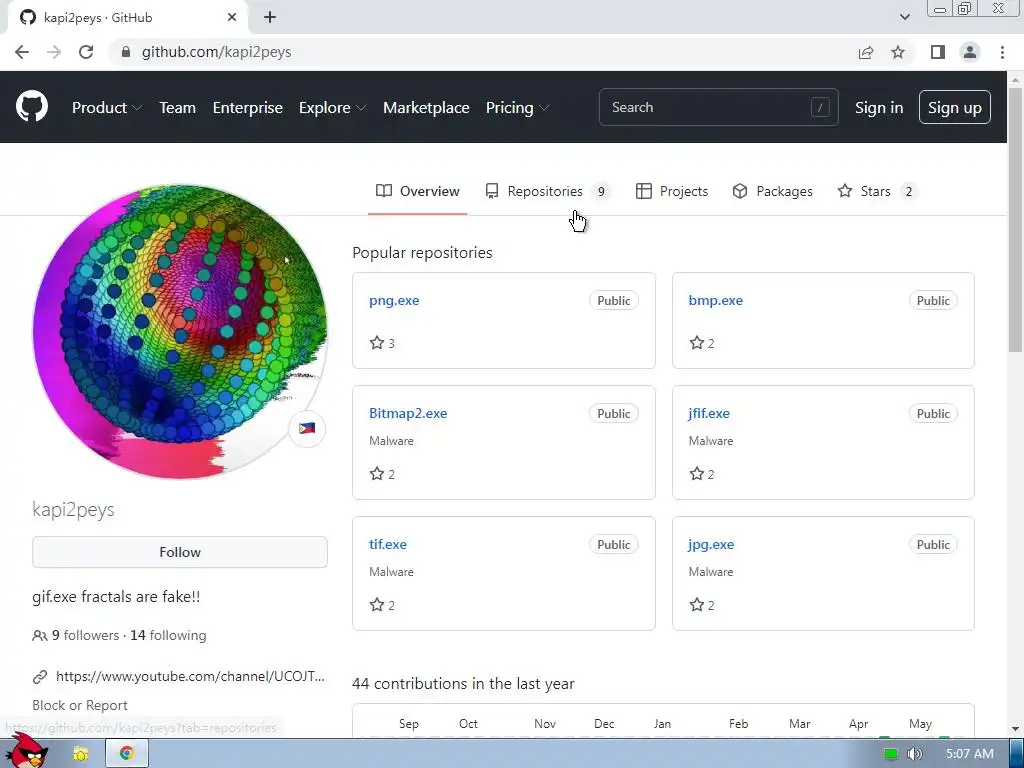Click the scrollbar down arrow
This screenshot has height=768, width=1024.
(1015, 729)
